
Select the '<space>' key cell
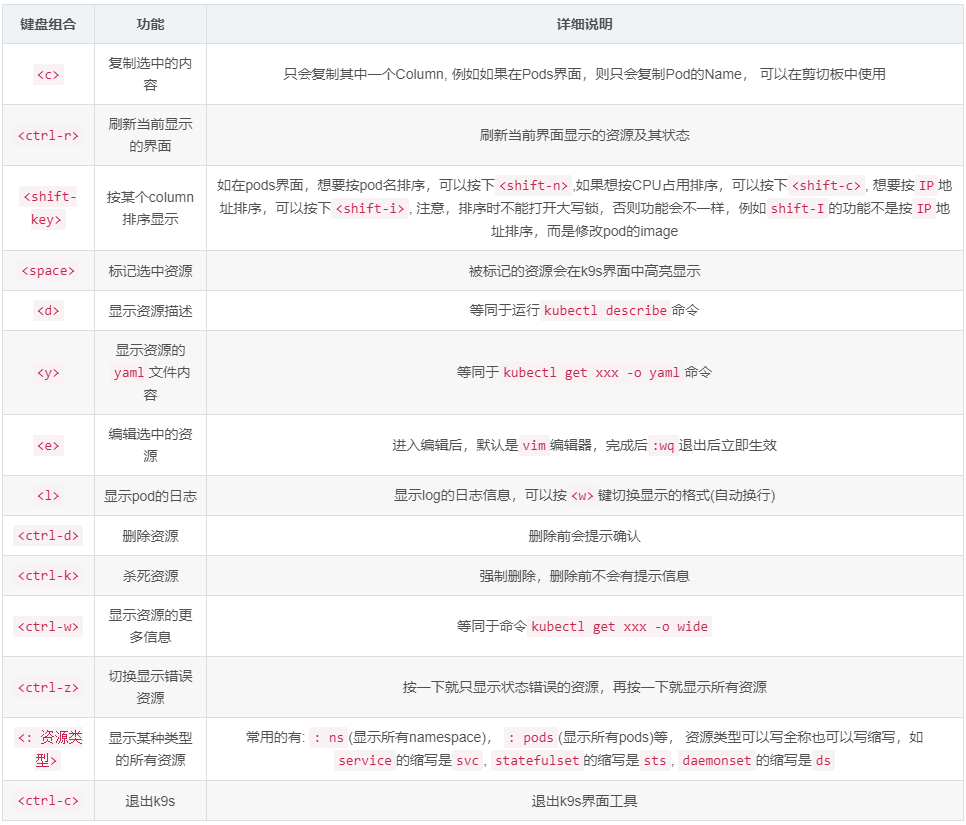[x=48, y=270]
